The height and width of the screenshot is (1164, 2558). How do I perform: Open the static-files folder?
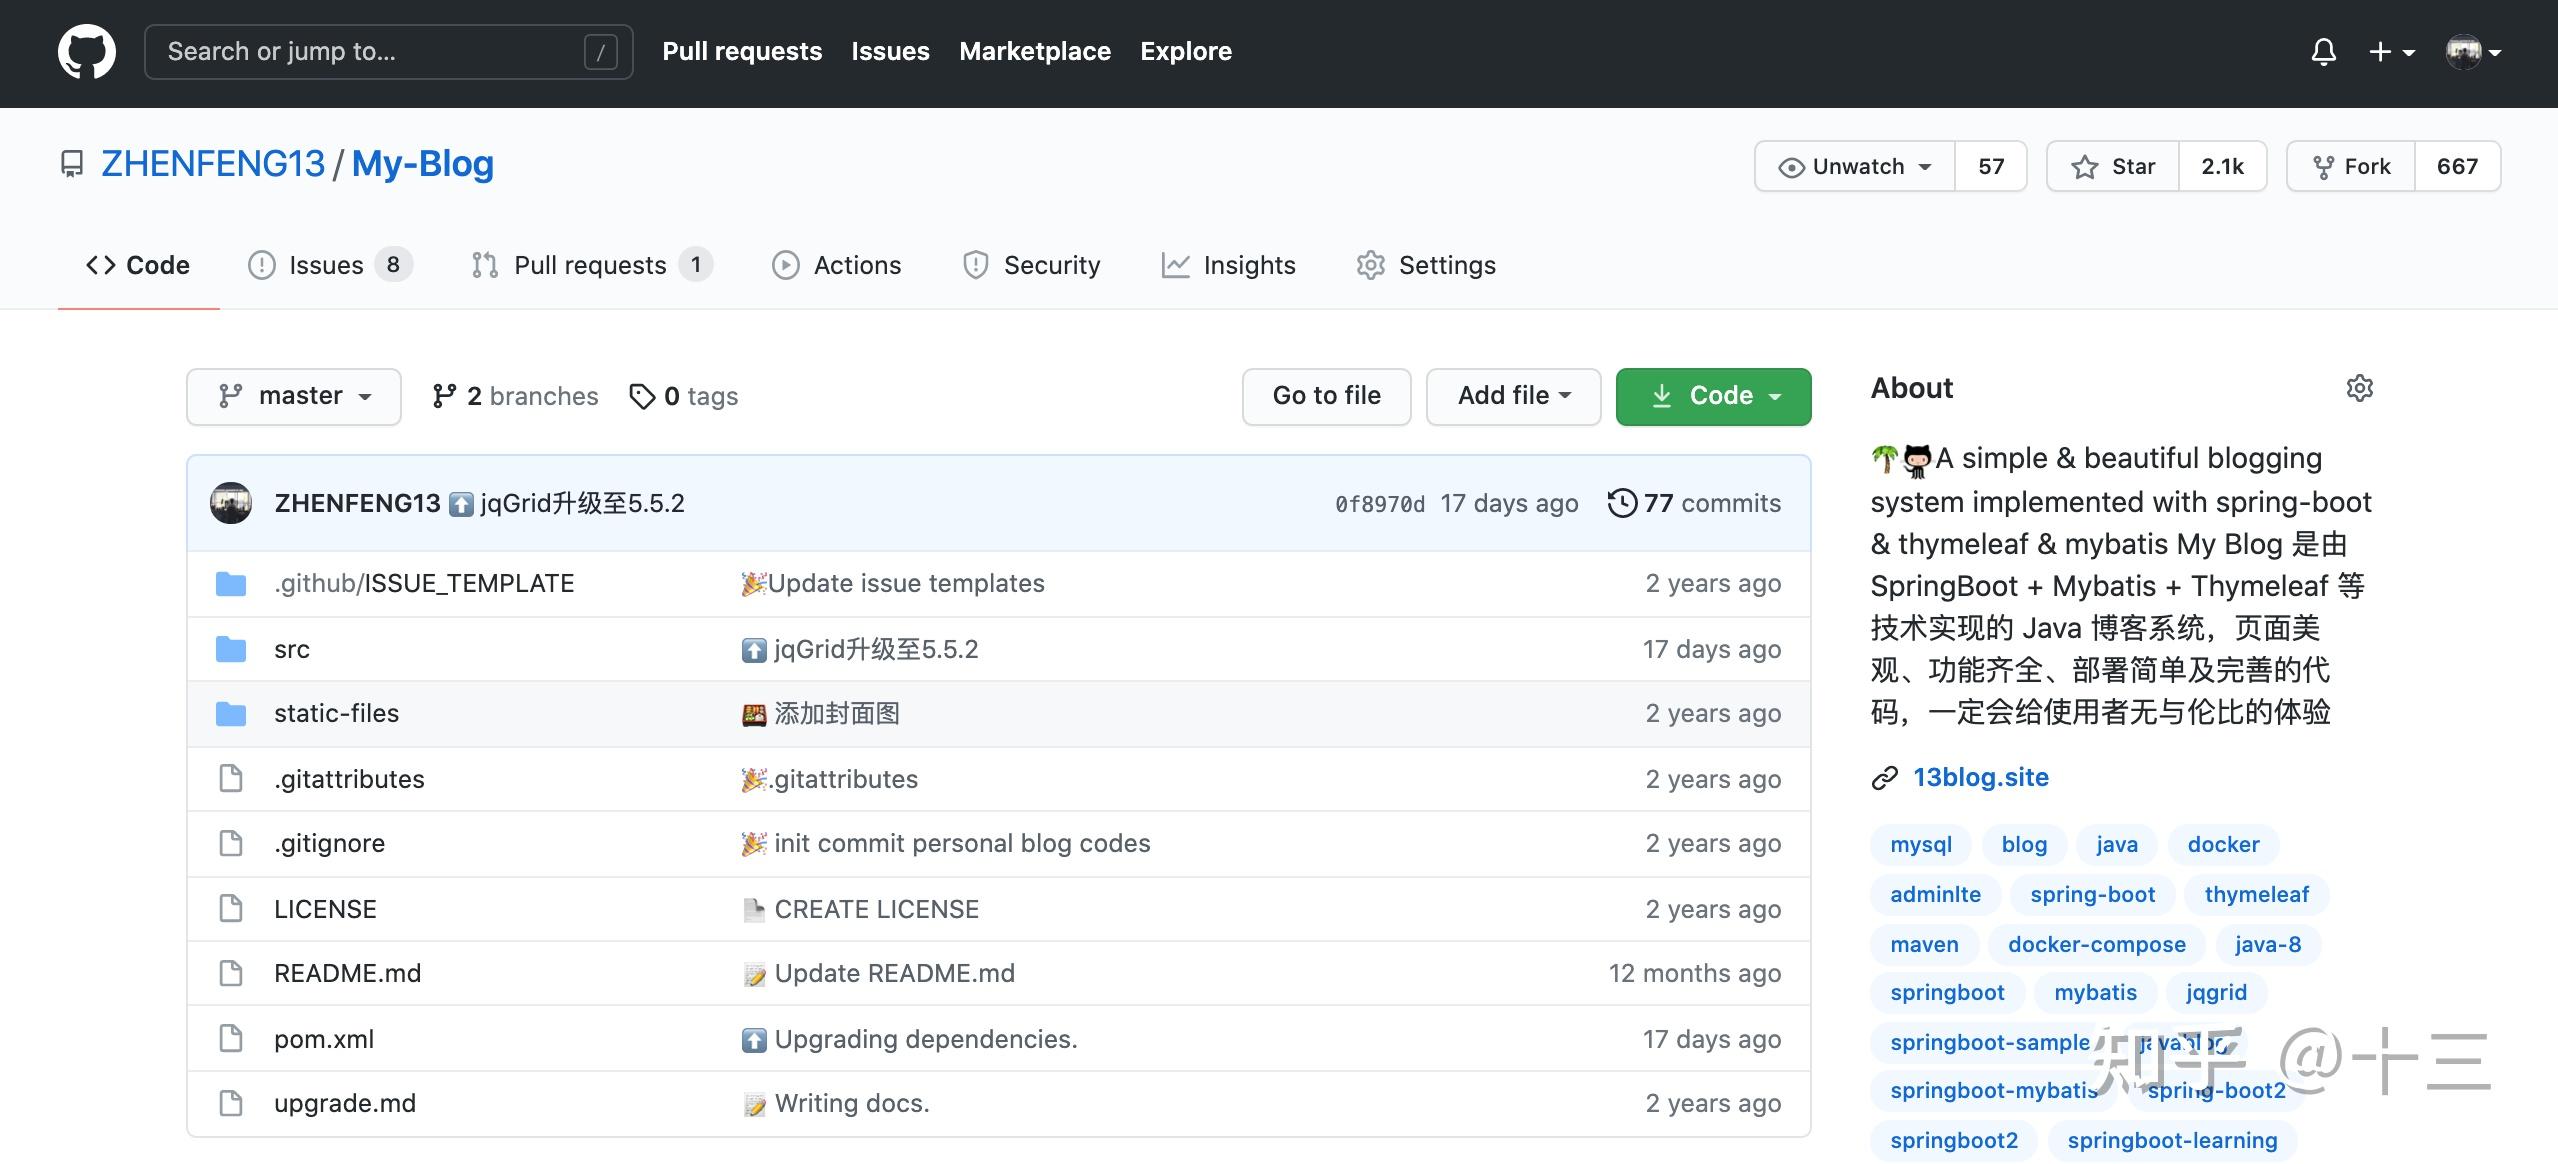(x=336, y=713)
